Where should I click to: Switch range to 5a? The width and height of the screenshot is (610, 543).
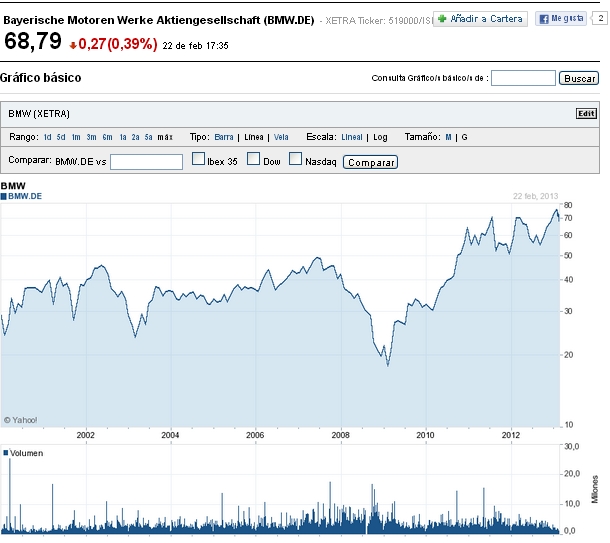pyautogui.click(x=148, y=137)
